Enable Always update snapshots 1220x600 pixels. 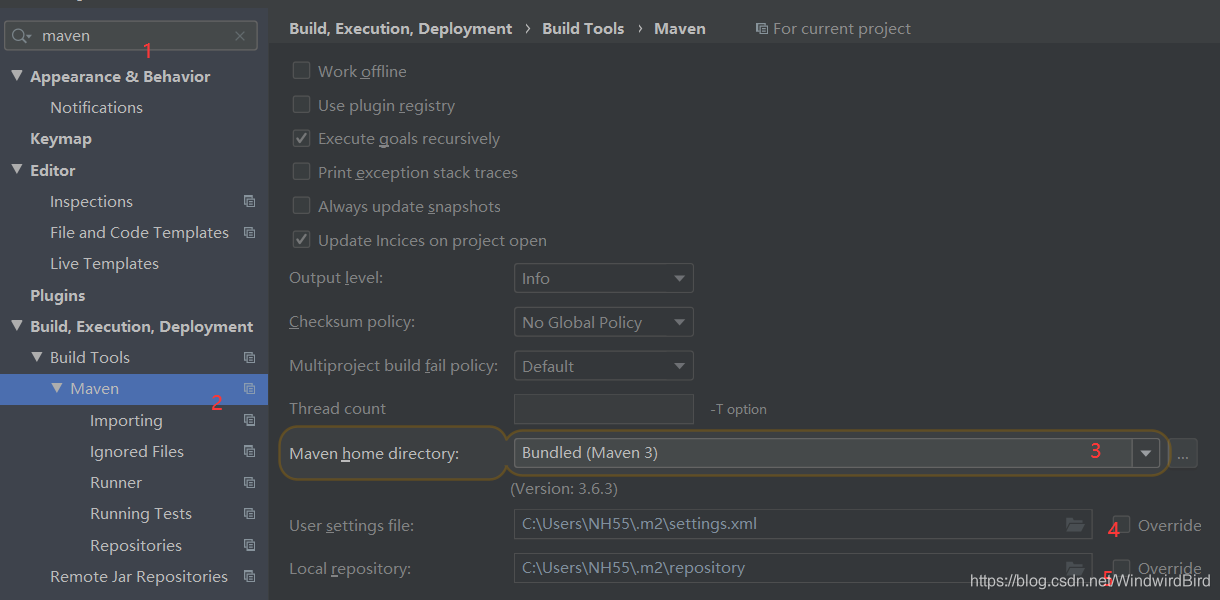pos(301,206)
